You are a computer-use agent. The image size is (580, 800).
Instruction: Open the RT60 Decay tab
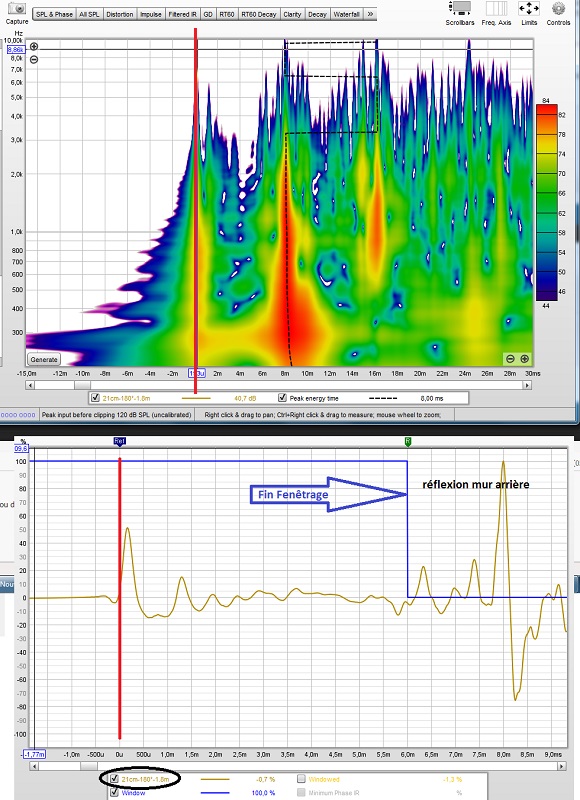(x=259, y=14)
